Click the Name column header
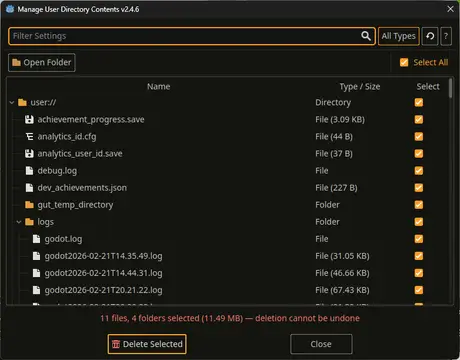 pos(159,86)
